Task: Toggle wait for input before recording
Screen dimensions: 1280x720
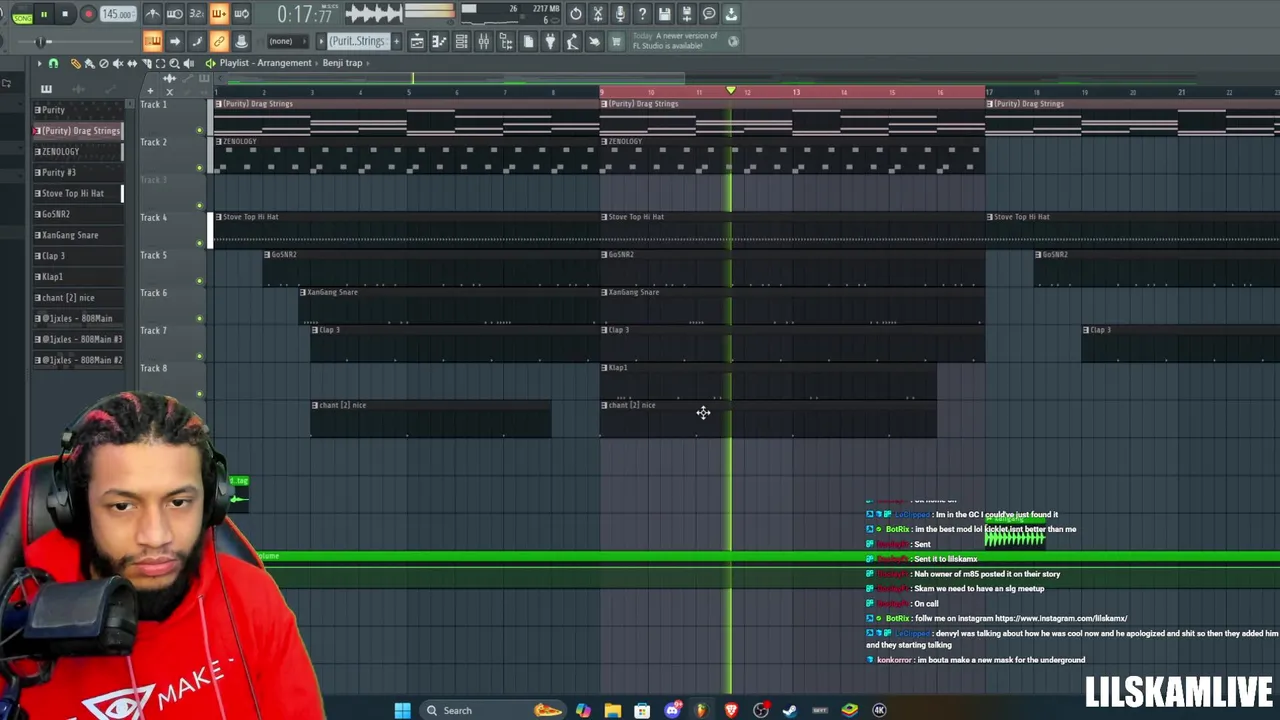Action: point(175,14)
